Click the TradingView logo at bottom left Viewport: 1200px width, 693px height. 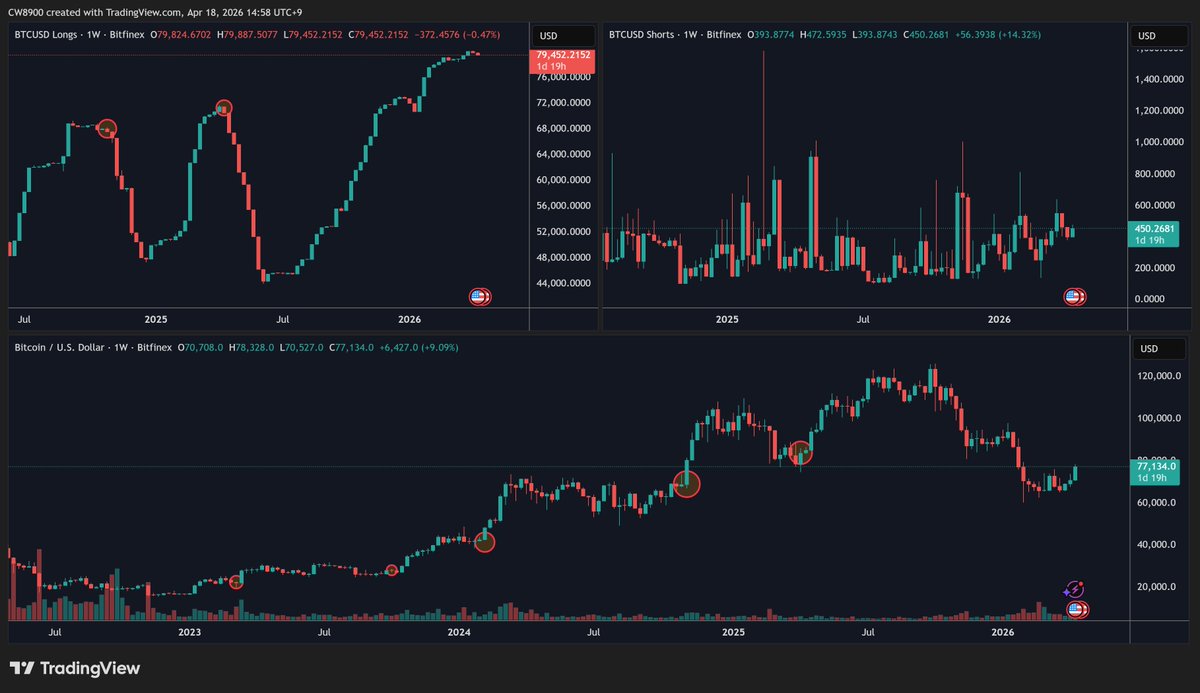click(x=75, y=668)
